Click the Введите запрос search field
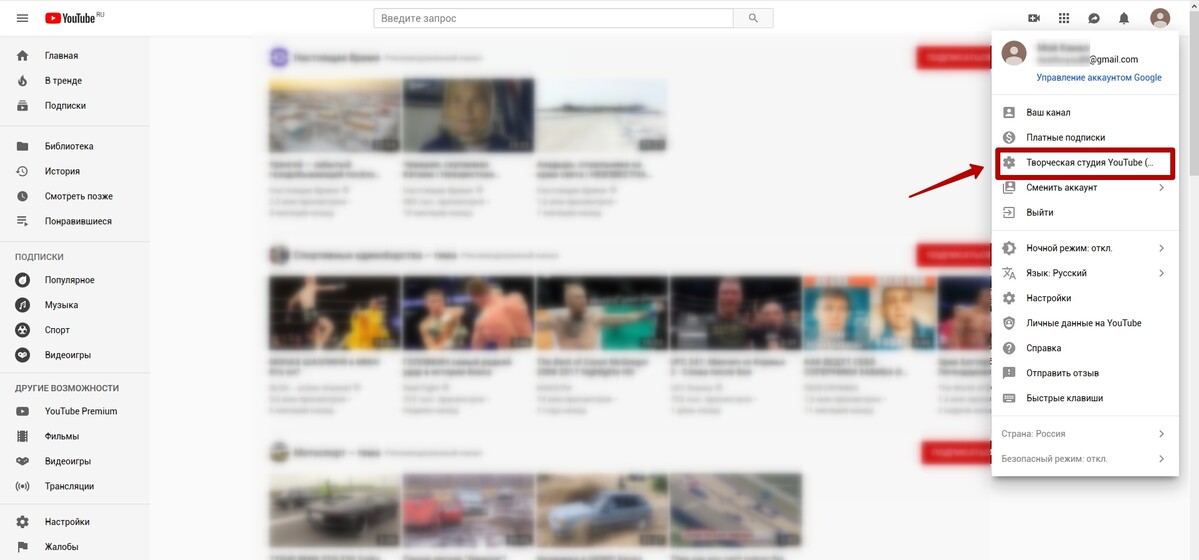Screen dimensions: 1199x560 click(554, 18)
